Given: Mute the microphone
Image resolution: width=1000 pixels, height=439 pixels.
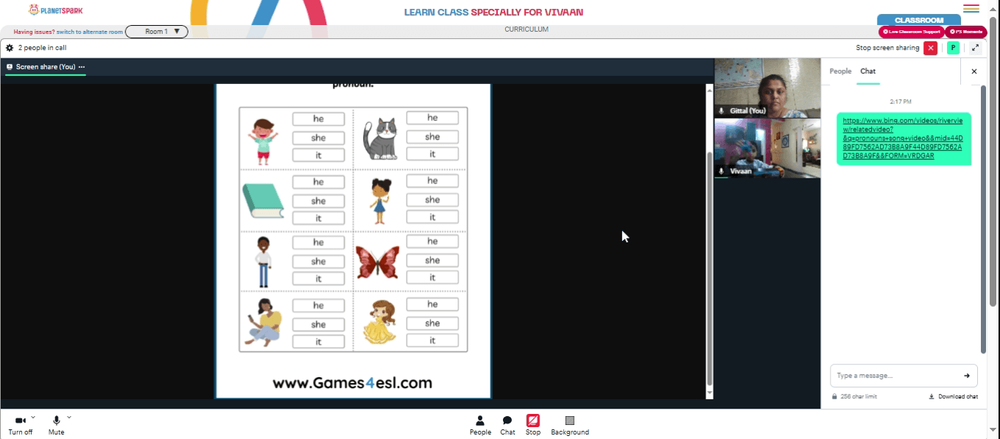Looking at the screenshot, I should click(x=56, y=425).
